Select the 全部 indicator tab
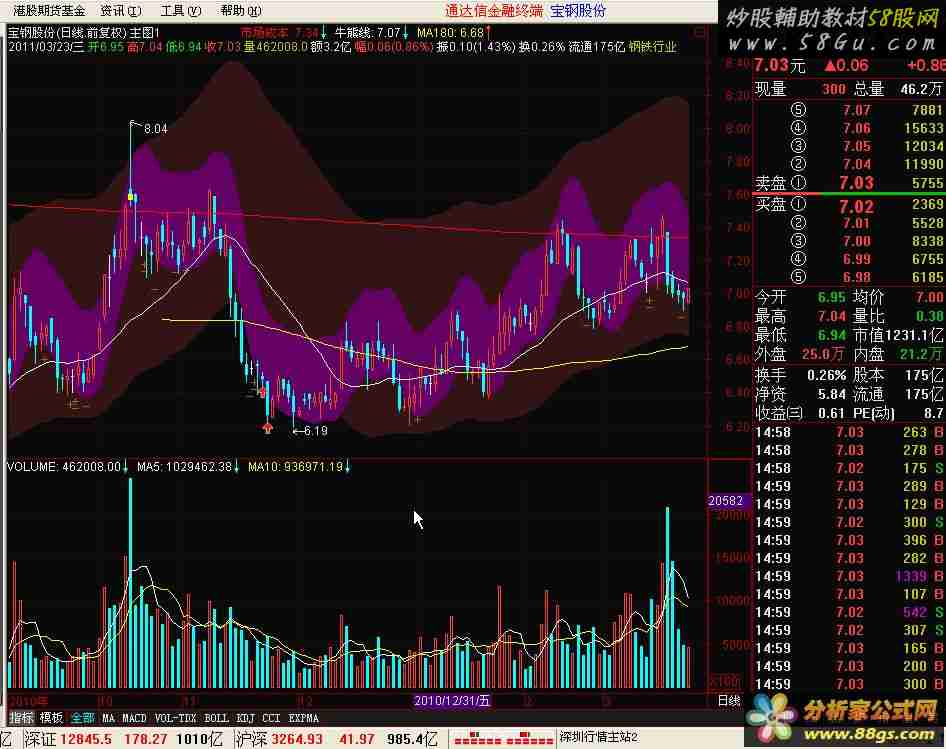This screenshot has width=946, height=749. tap(83, 718)
